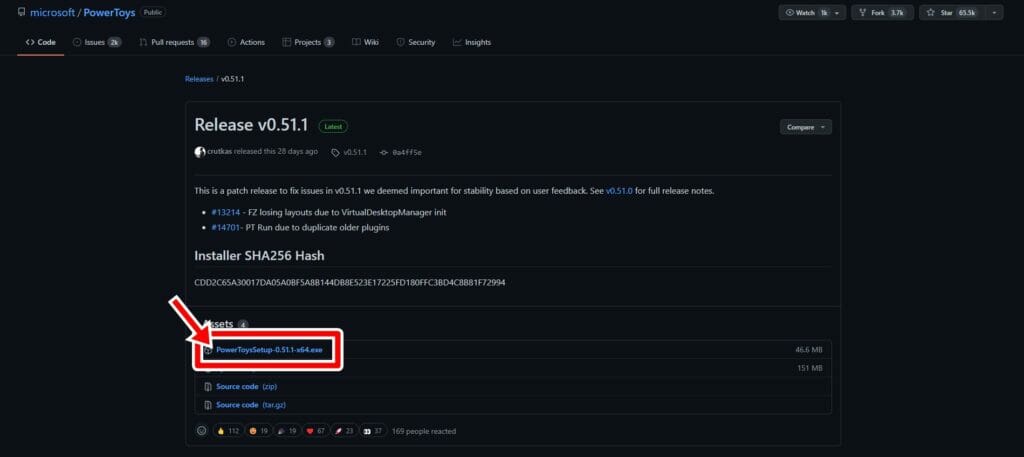Image resolution: width=1024 pixels, height=457 pixels.
Task: Click the 151 MB file size
Action: (x=810, y=368)
